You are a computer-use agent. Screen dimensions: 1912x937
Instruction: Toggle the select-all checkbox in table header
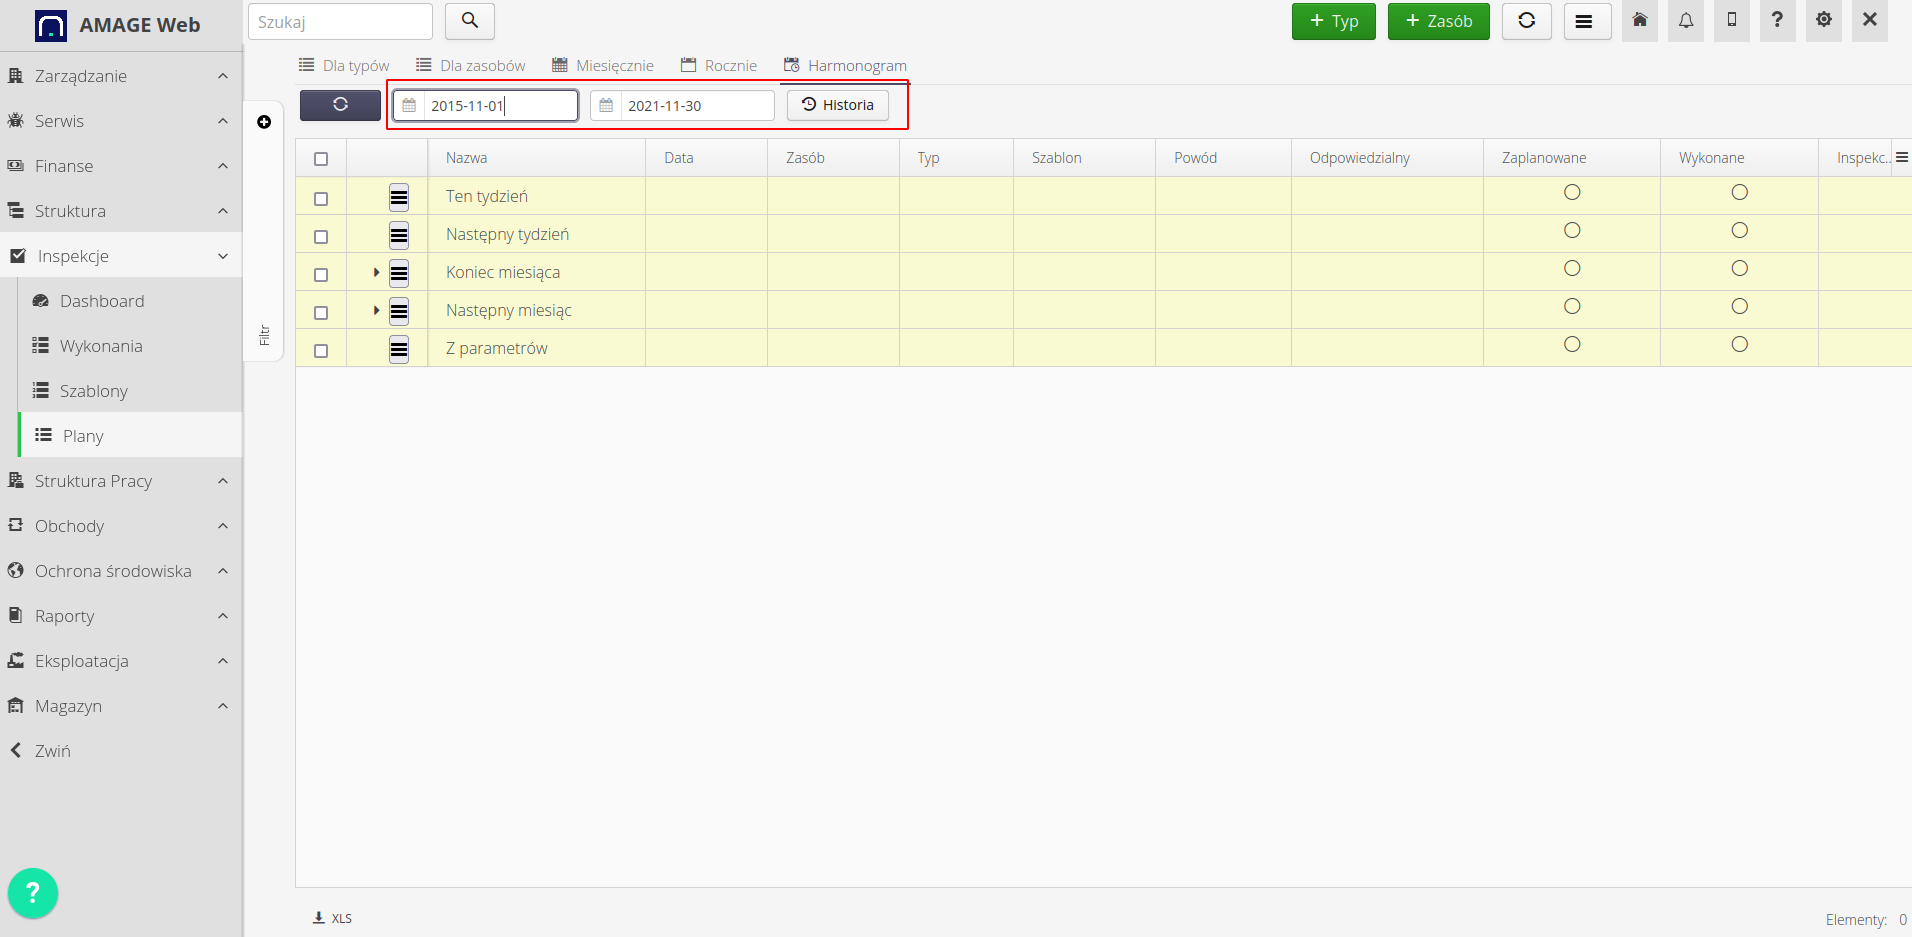[x=321, y=159]
